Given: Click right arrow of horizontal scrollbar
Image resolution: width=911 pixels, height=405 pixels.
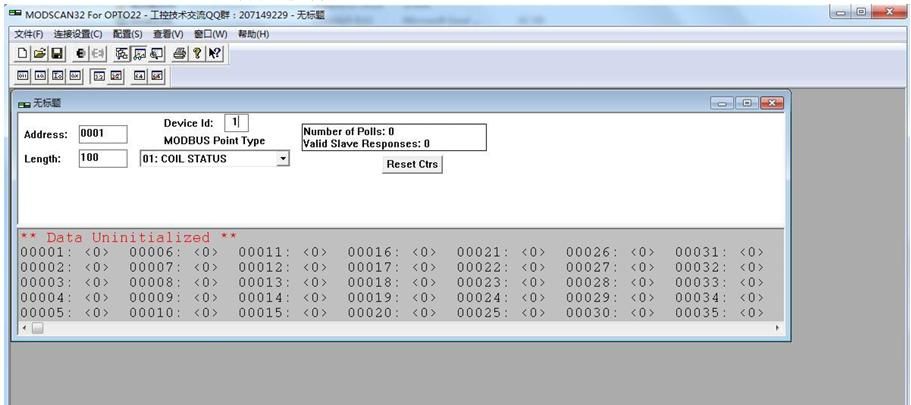Looking at the screenshot, I should 777,328.
